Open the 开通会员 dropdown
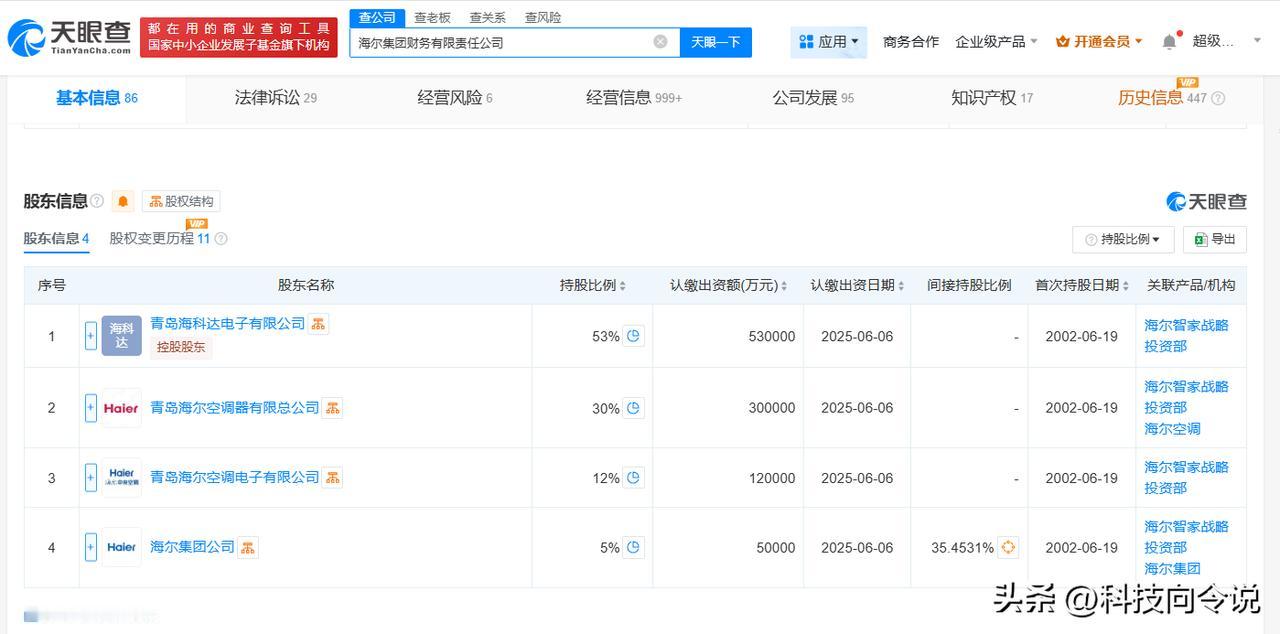 [1100, 42]
